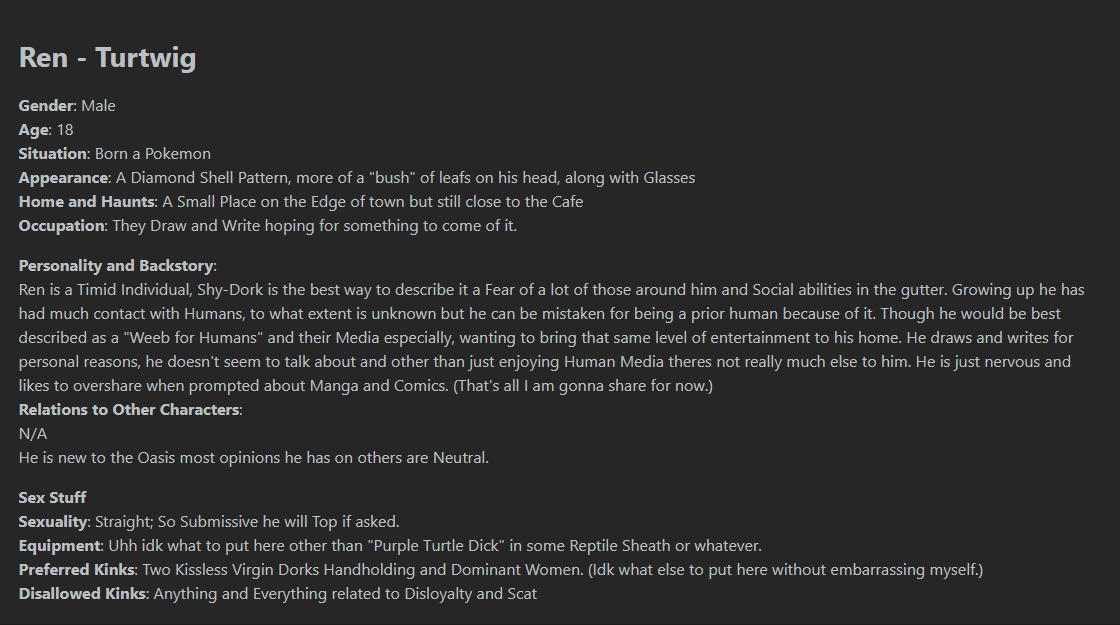Click the bold "Disallowed Kinks" label
The image size is (1120, 625).
82,594
